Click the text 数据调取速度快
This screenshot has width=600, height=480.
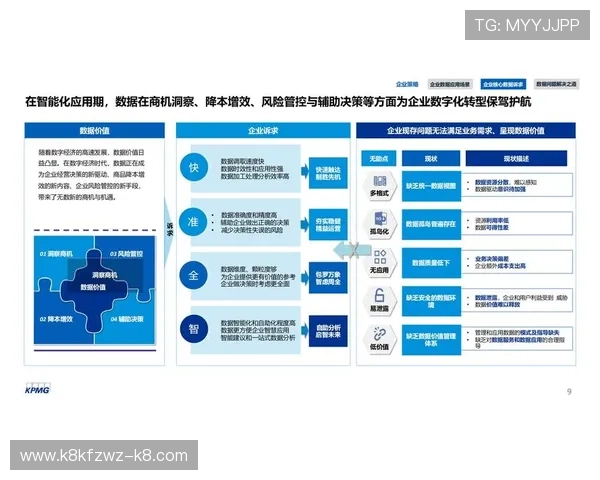(242, 161)
